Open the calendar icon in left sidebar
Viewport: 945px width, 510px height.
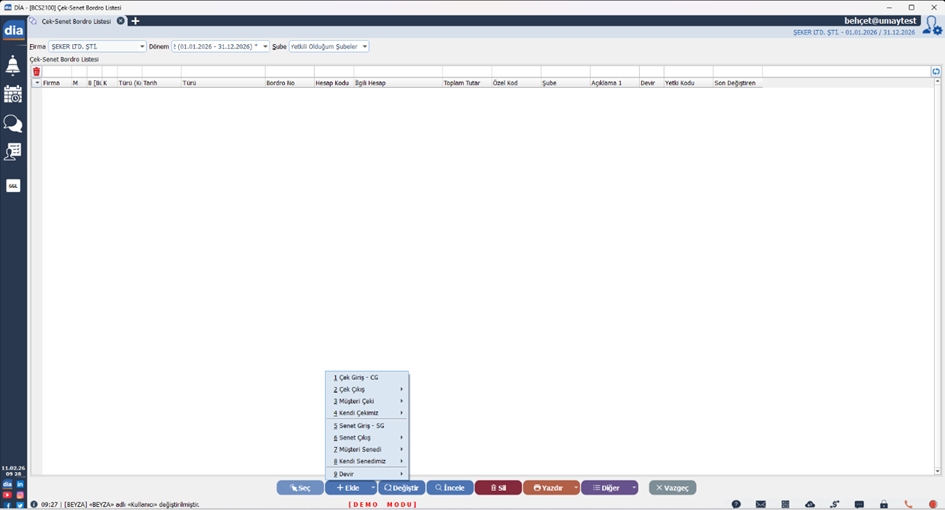point(13,94)
